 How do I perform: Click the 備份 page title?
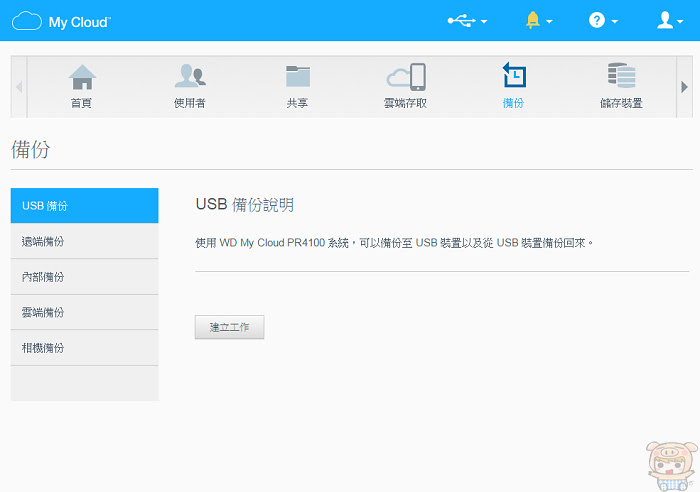tap(30, 149)
